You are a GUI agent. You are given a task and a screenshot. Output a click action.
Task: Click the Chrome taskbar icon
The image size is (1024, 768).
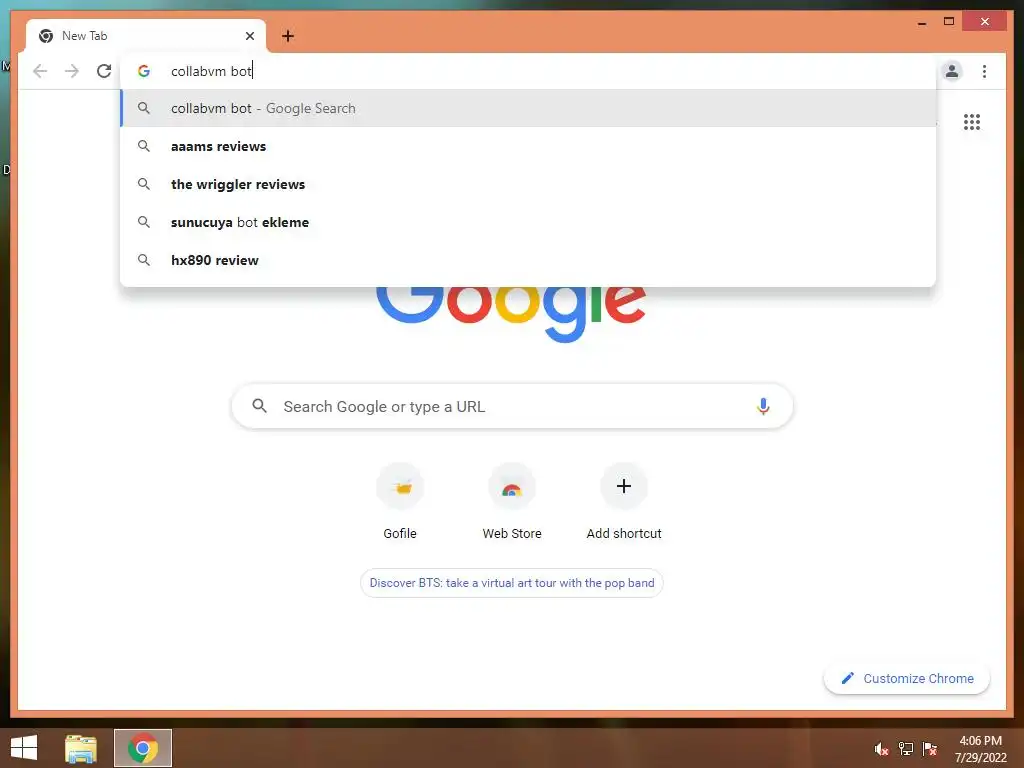click(143, 748)
